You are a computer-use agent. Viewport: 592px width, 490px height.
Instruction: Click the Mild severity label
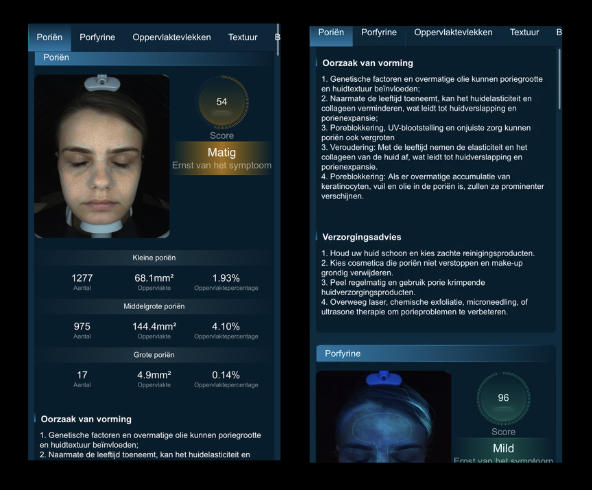(503, 448)
